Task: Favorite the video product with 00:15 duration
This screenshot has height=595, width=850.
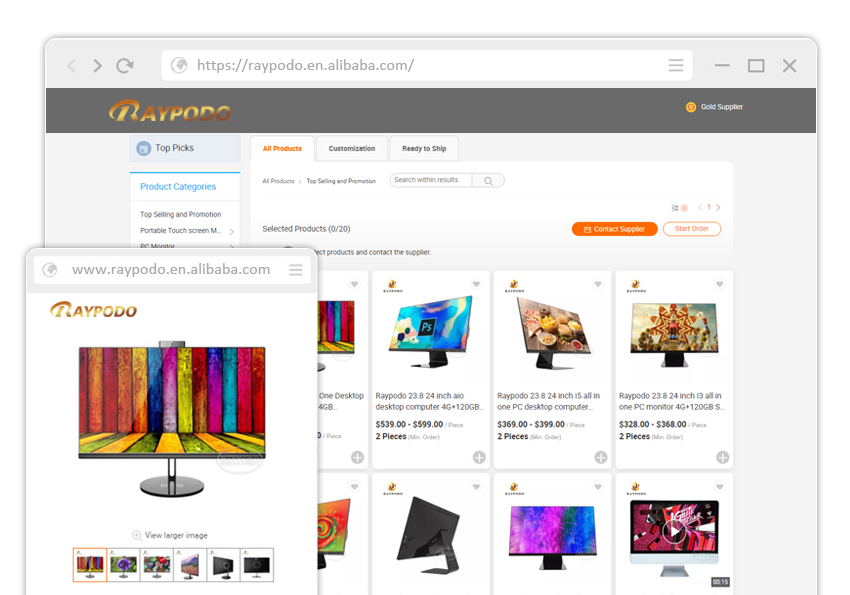Action: click(719, 487)
